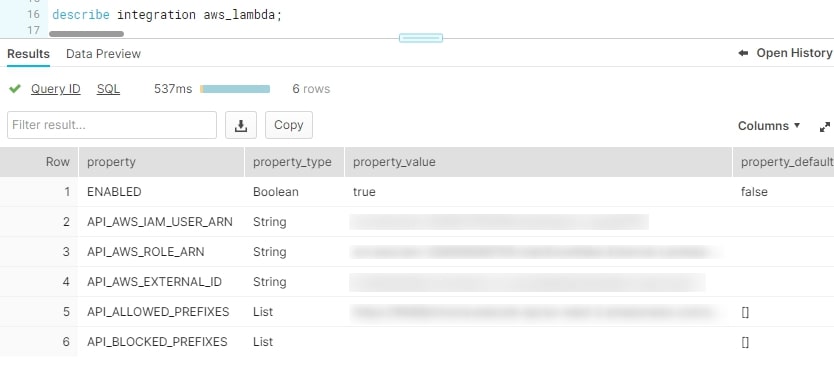Select the ENABLED property cell
The width and height of the screenshot is (834, 384).
pos(114,192)
